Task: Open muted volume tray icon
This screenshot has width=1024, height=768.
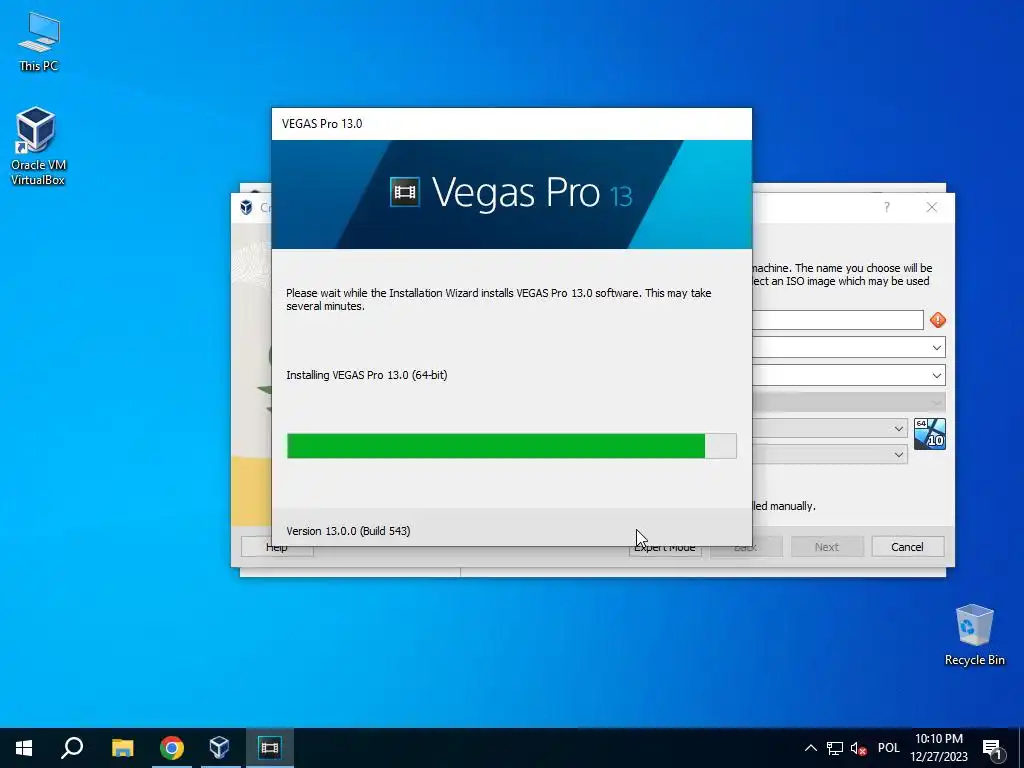Action: click(x=858, y=748)
